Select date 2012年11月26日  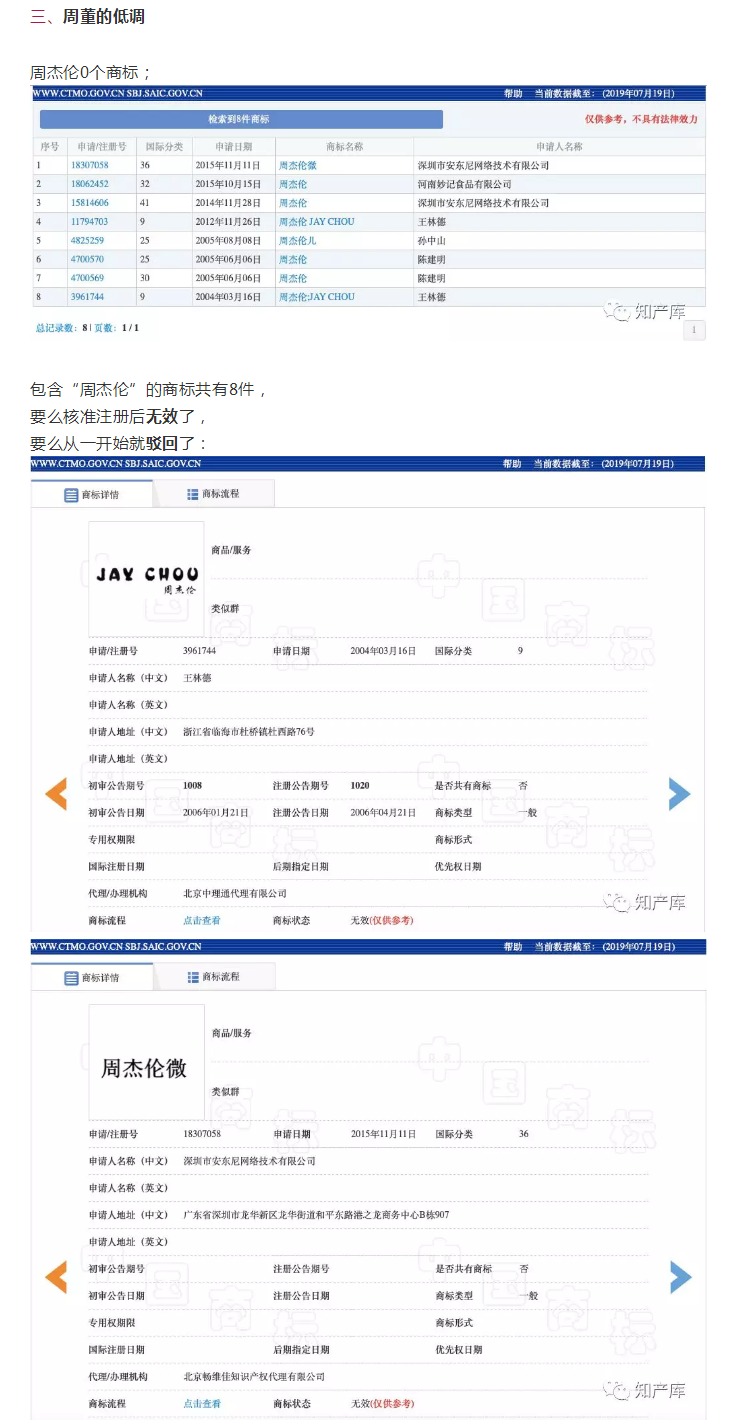pyautogui.click(x=228, y=222)
